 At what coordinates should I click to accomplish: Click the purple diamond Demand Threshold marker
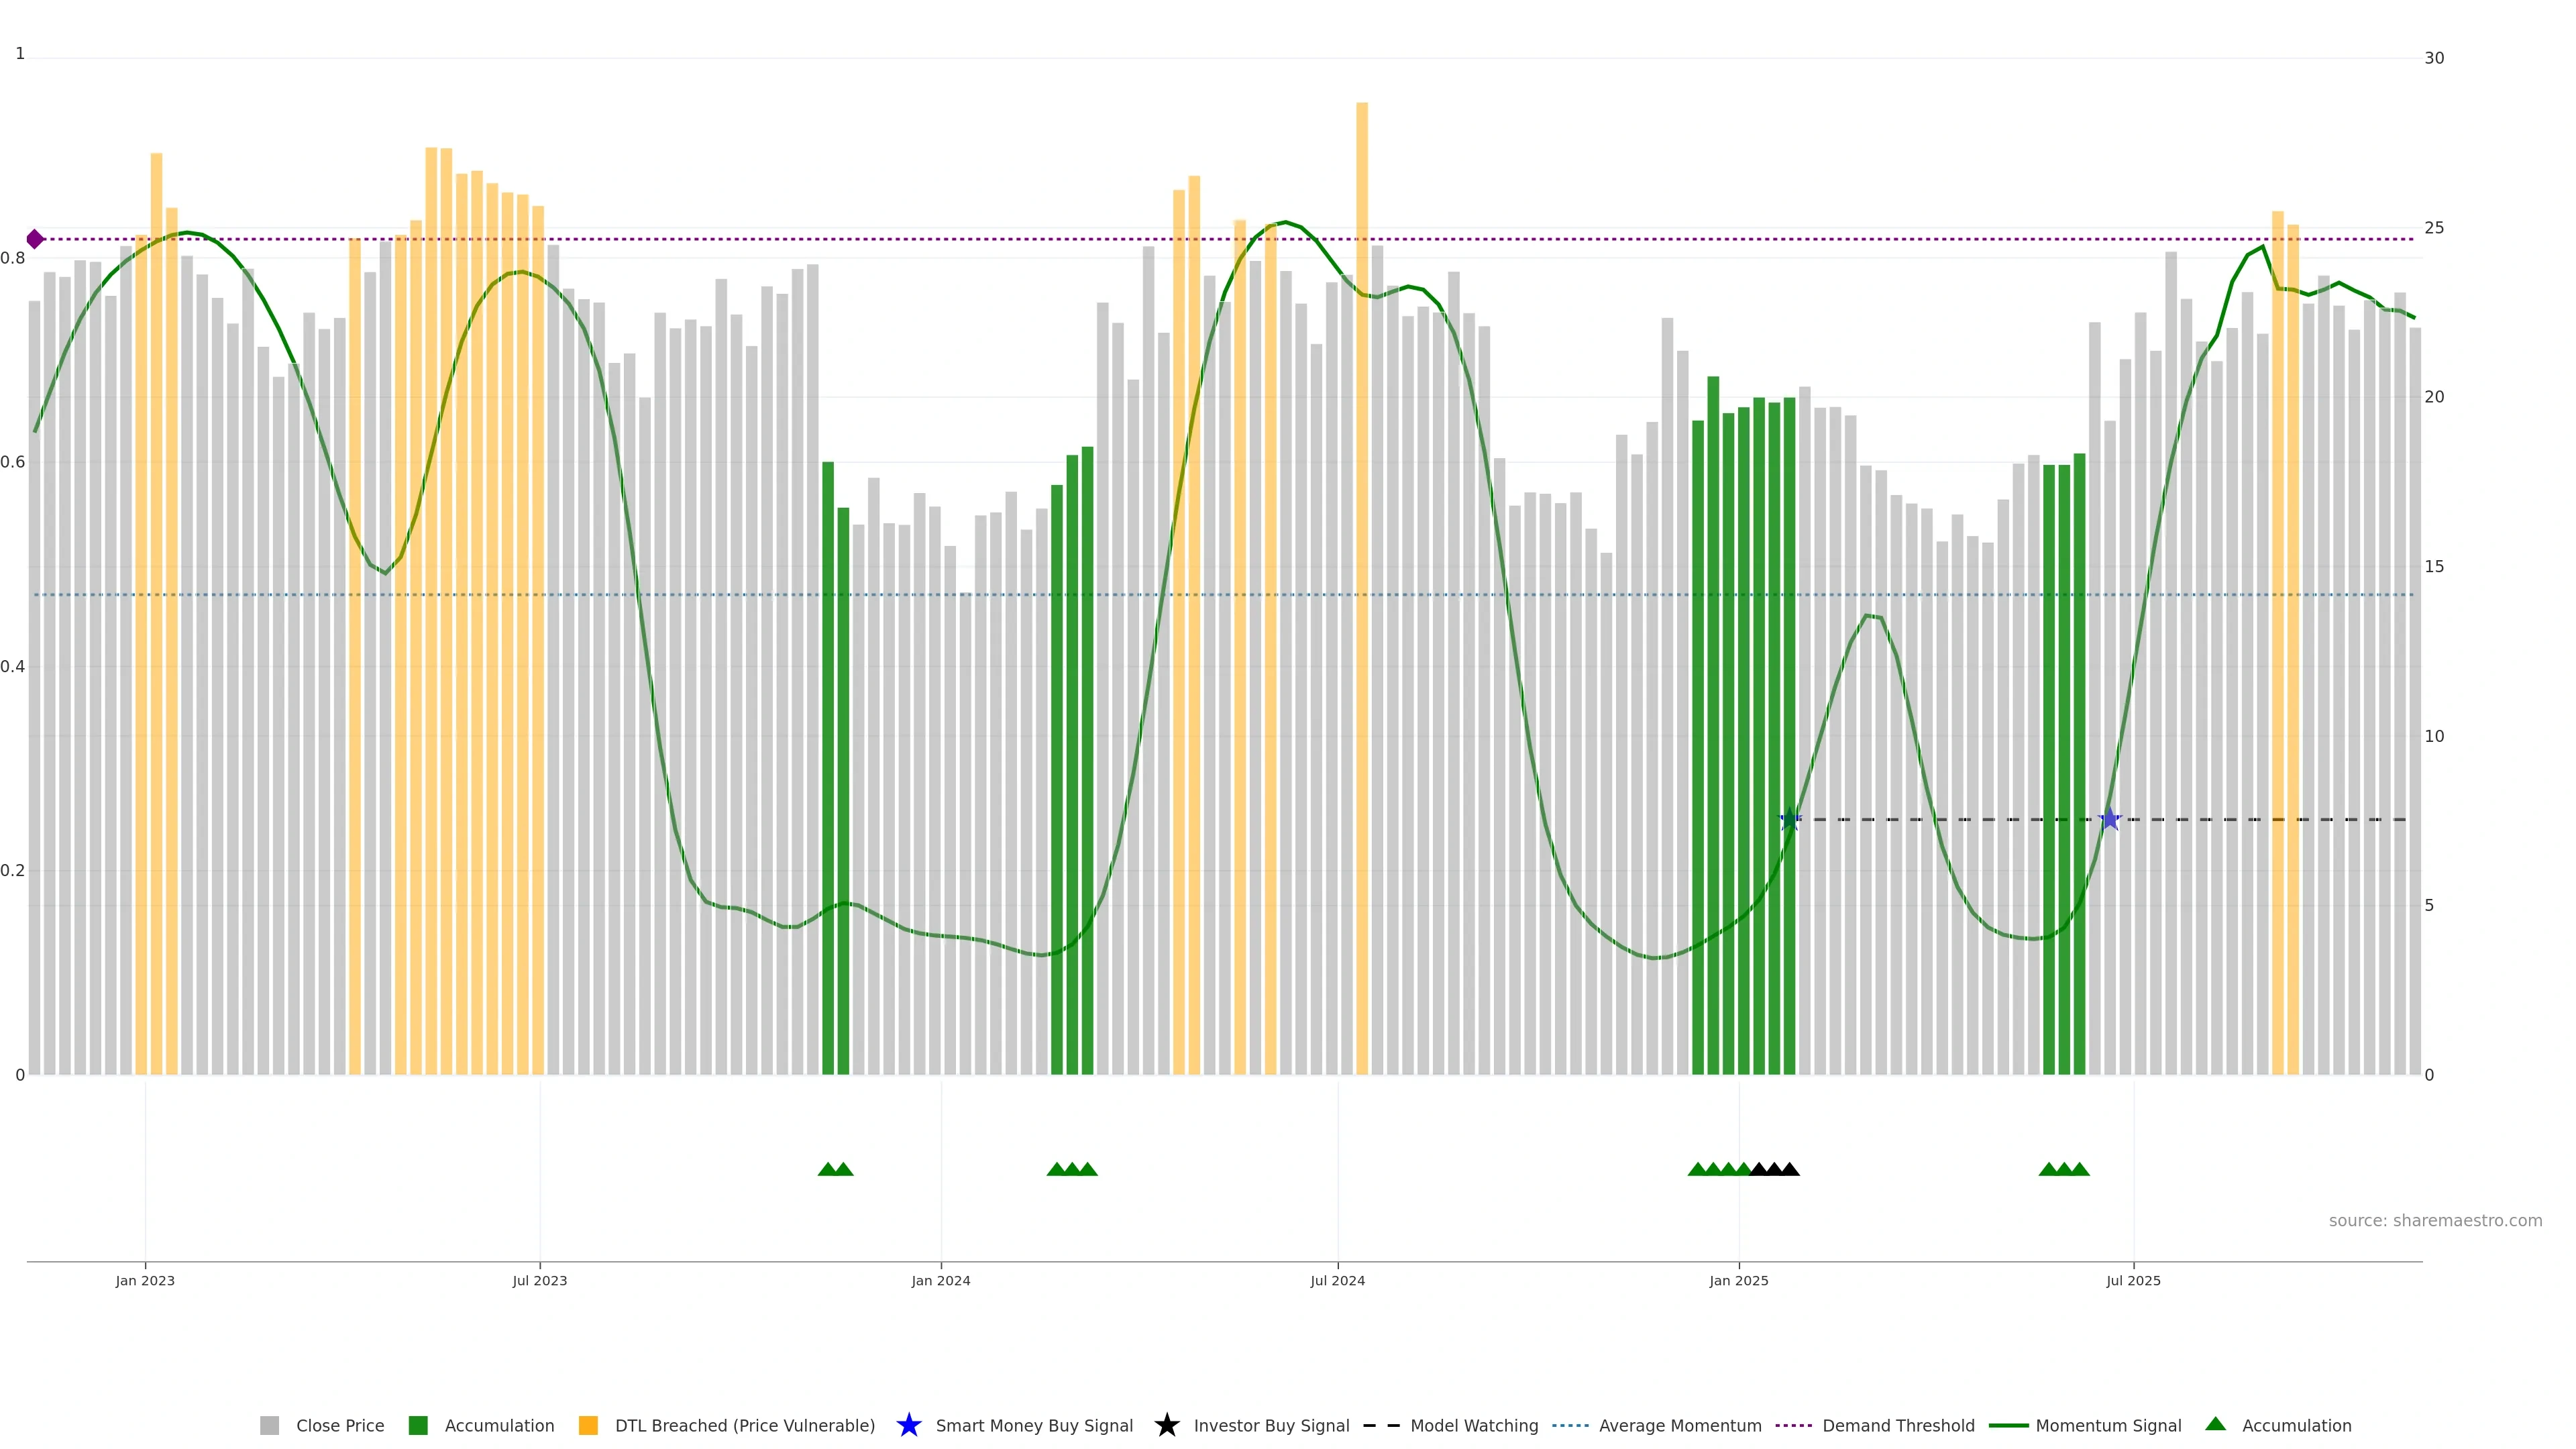coord(35,239)
